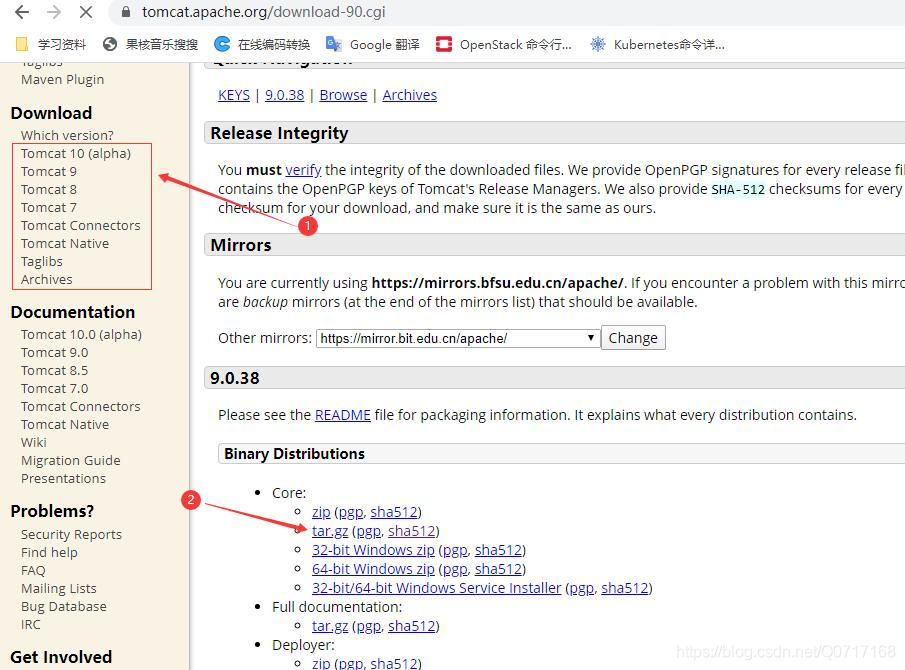The width and height of the screenshot is (905, 670).
Task: Open sha512 for Full documentation tar.gz
Action: pyautogui.click(x=412, y=627)
